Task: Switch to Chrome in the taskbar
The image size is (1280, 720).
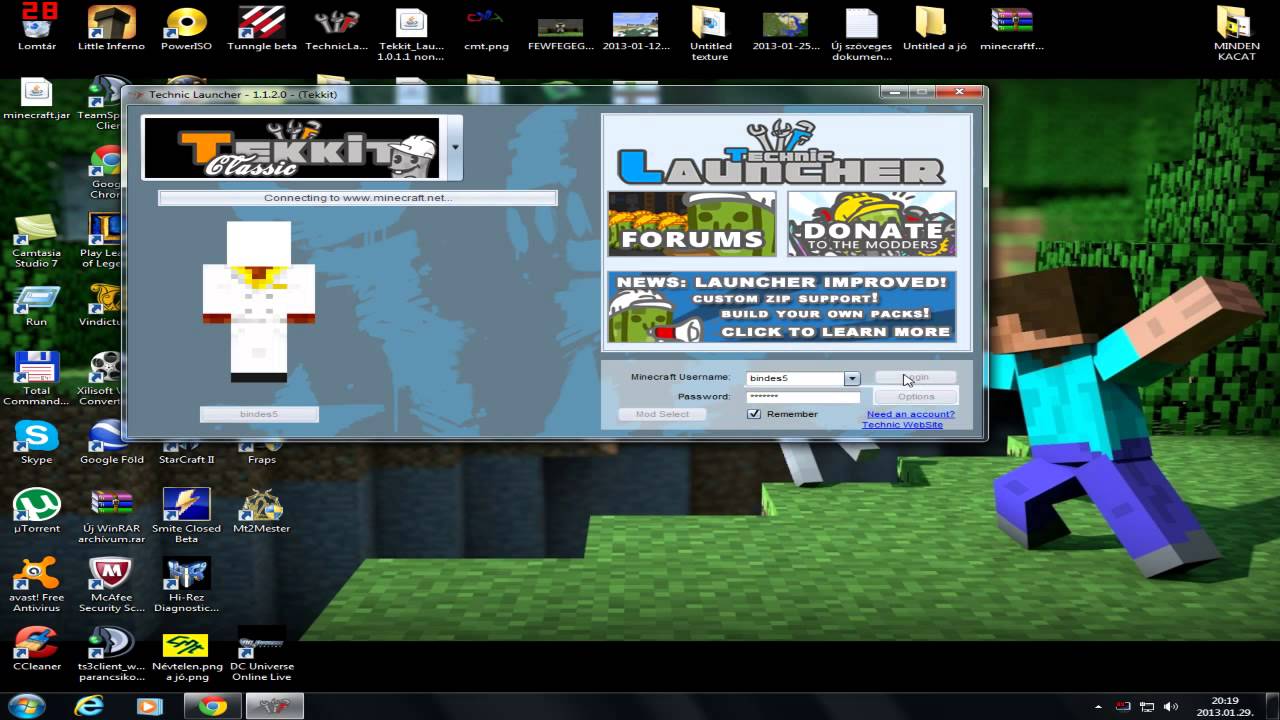Action: point(212,706)
